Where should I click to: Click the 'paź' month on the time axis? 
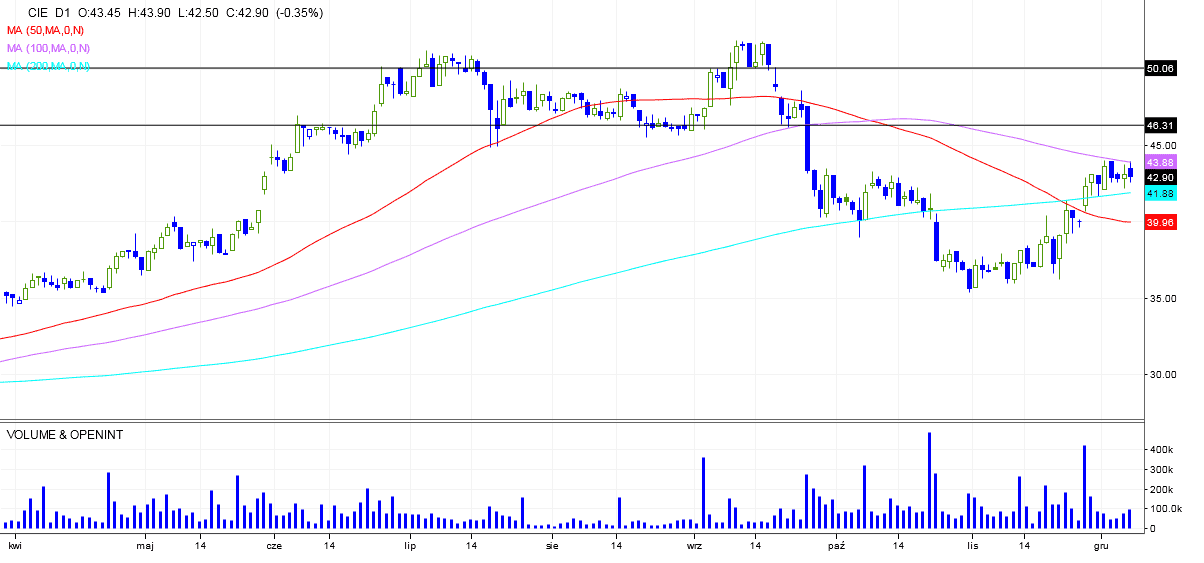(x=837, y=546)
